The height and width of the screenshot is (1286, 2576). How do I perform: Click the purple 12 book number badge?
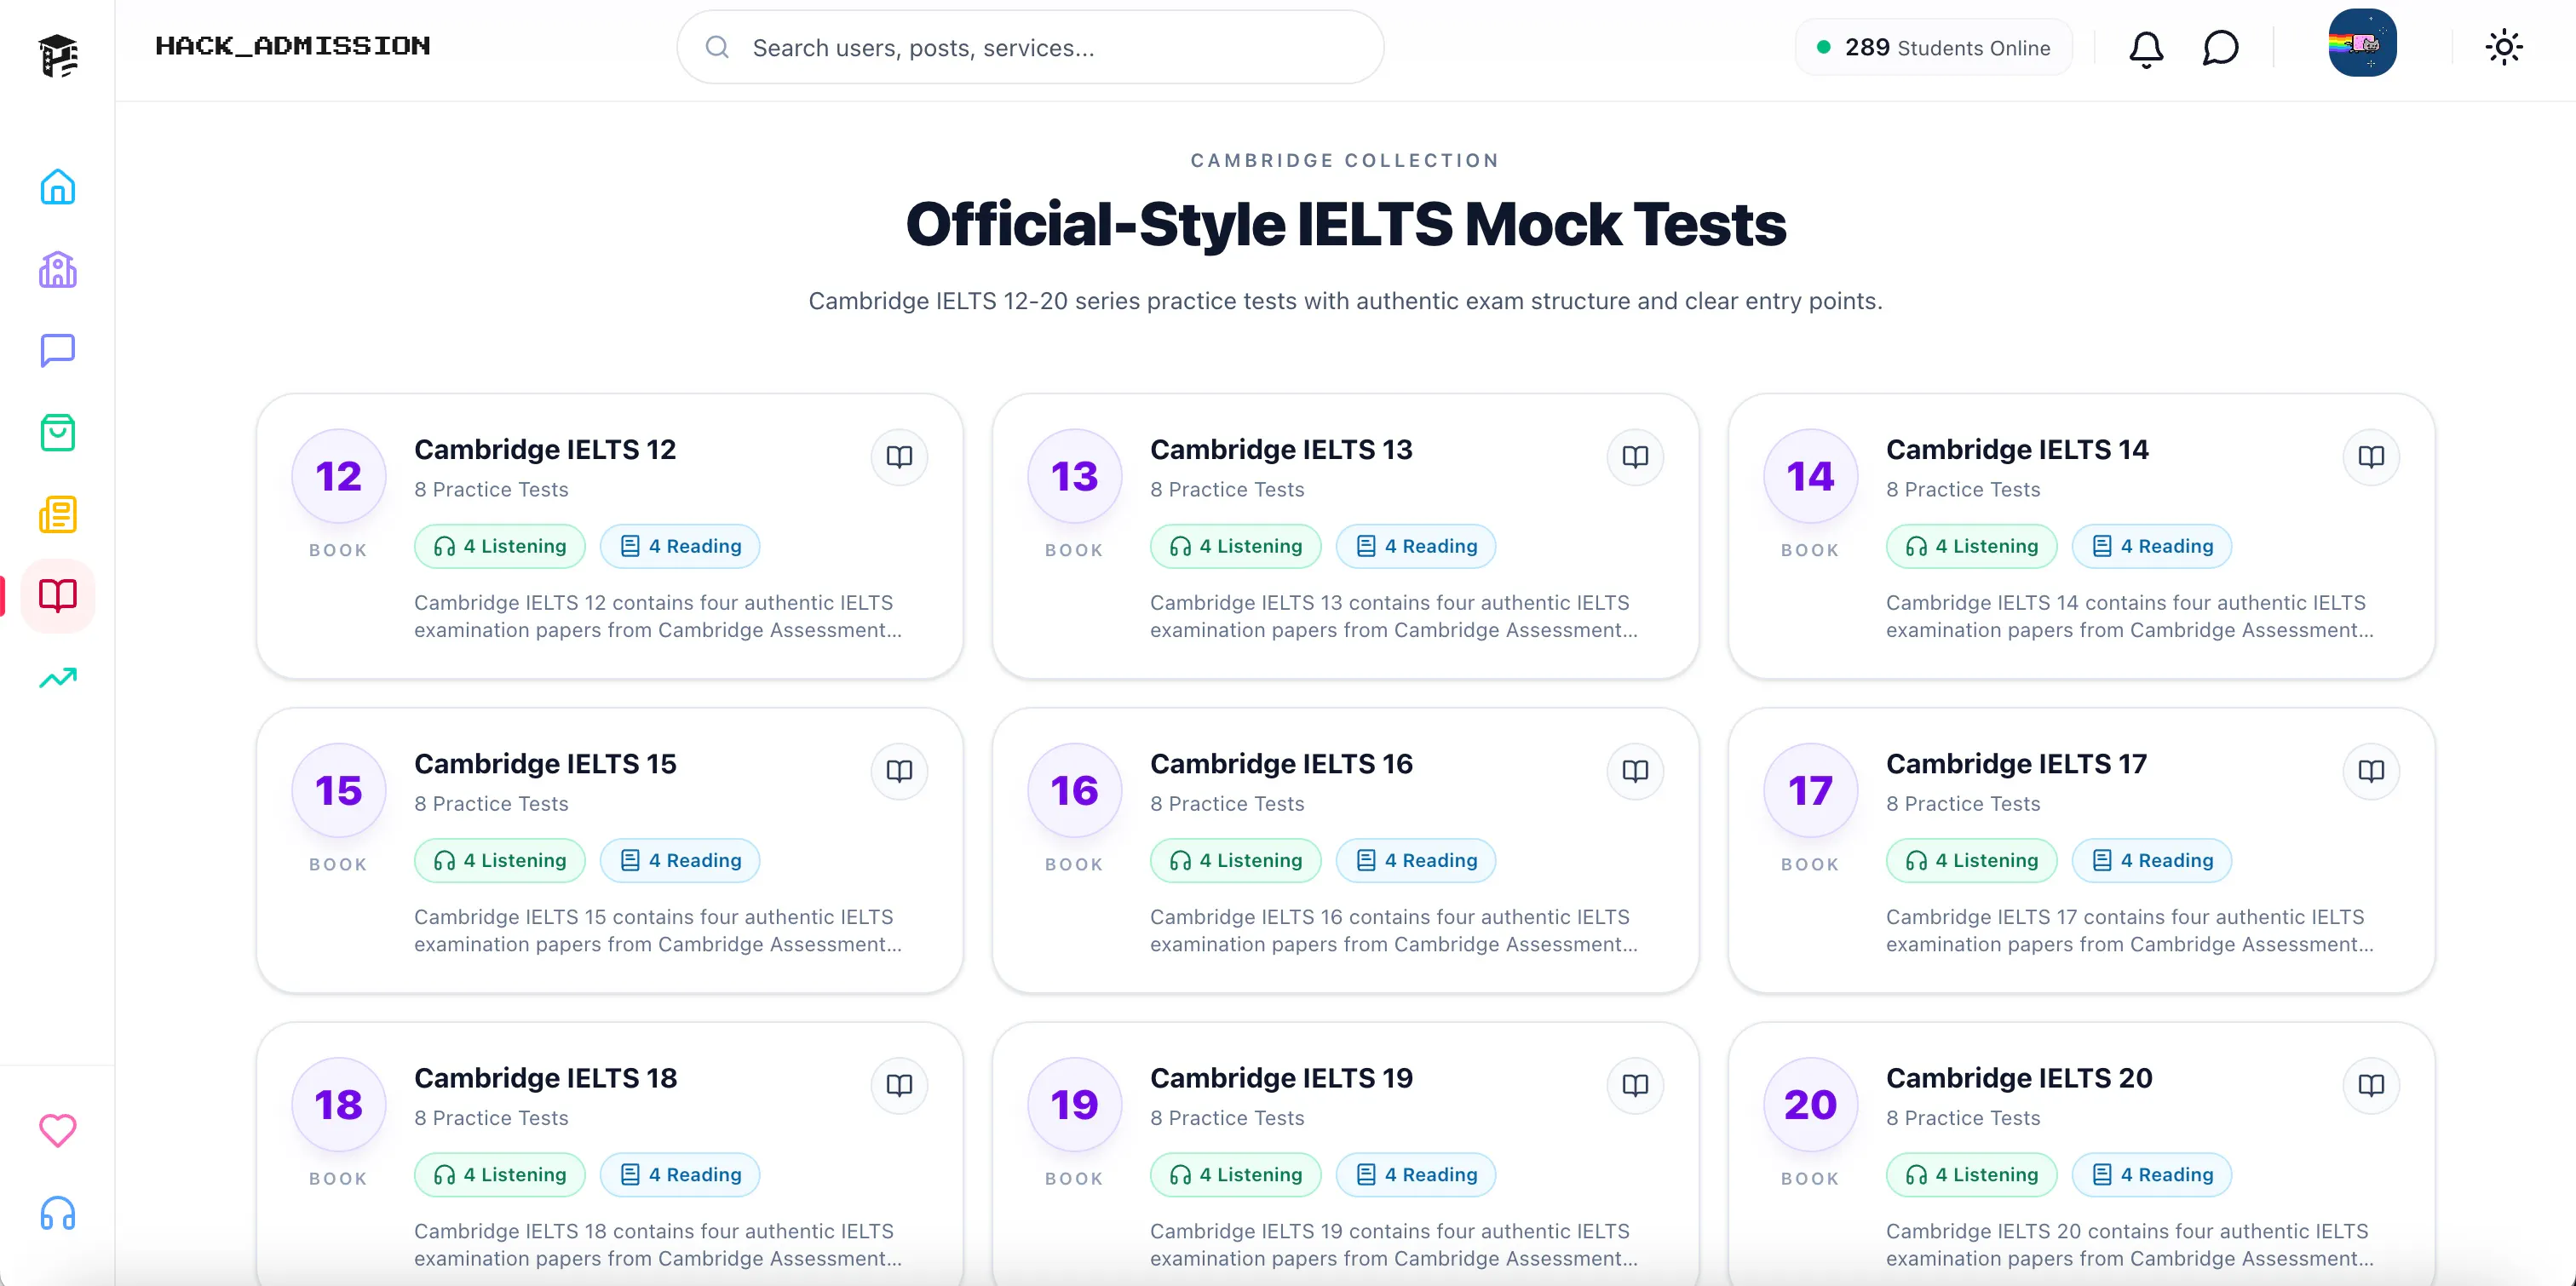click(x=339, y=476)
